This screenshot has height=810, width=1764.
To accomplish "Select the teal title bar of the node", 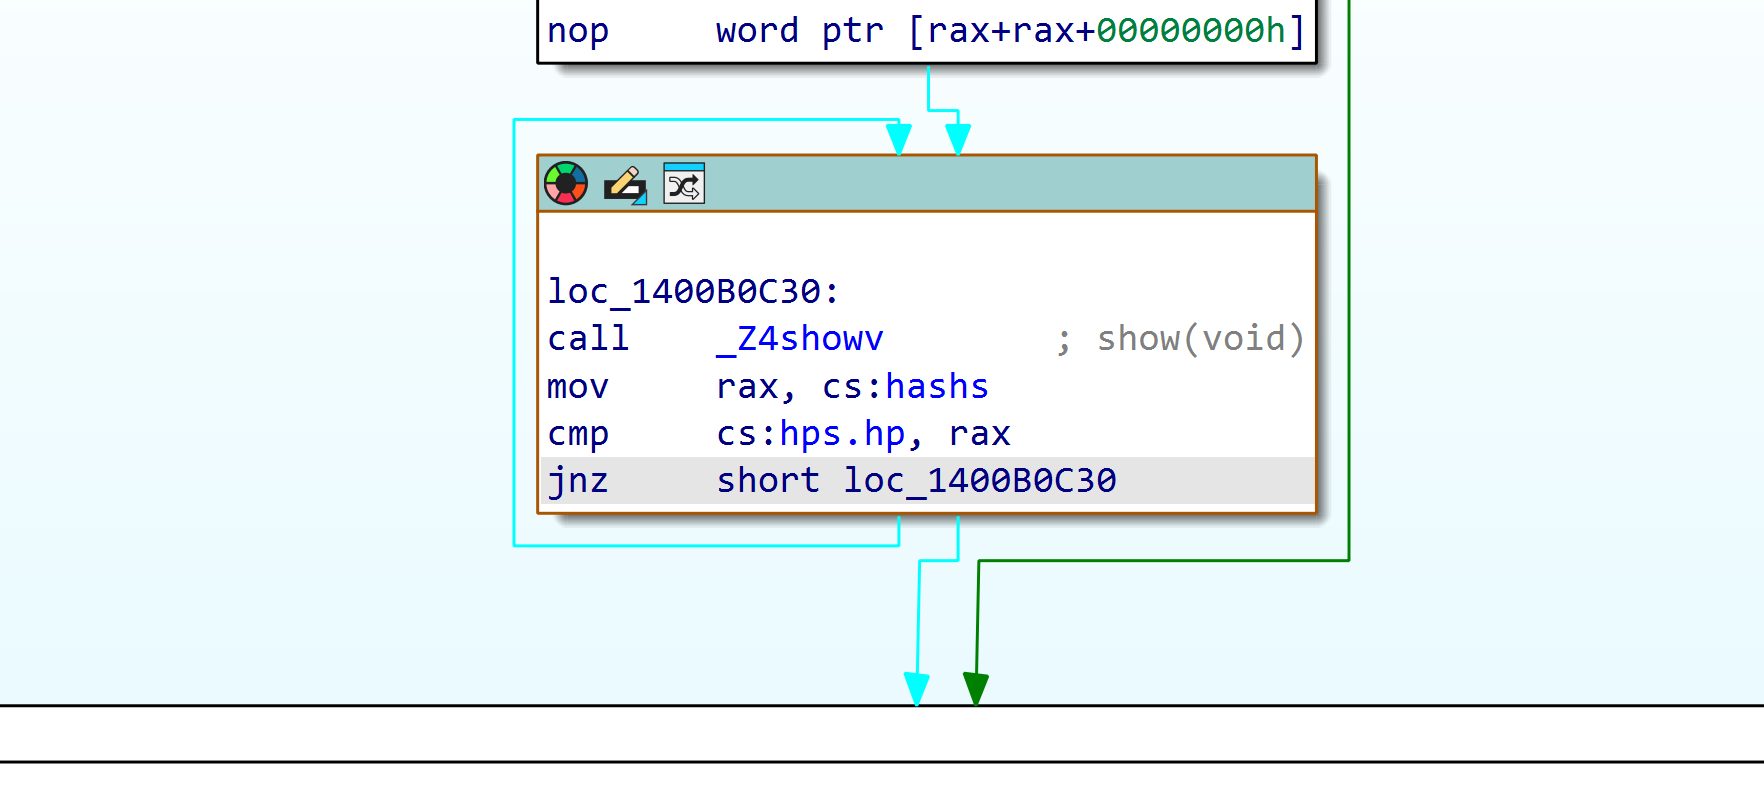I will tap(1000, 184).
